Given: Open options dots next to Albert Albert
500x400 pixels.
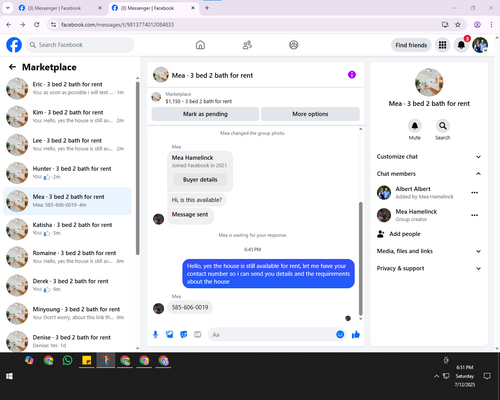Looking at the screenshot, I should (475, 193).
